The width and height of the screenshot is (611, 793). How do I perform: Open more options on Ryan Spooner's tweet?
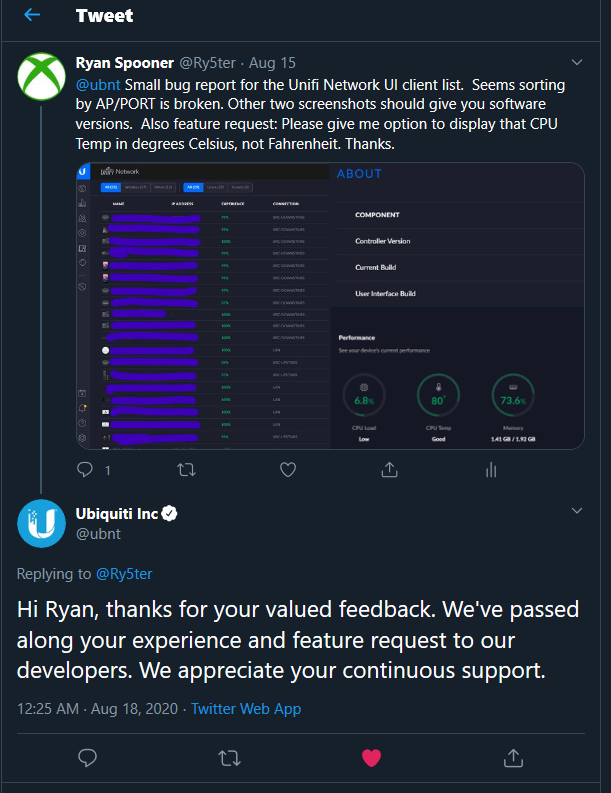click(x=577, y=62)
